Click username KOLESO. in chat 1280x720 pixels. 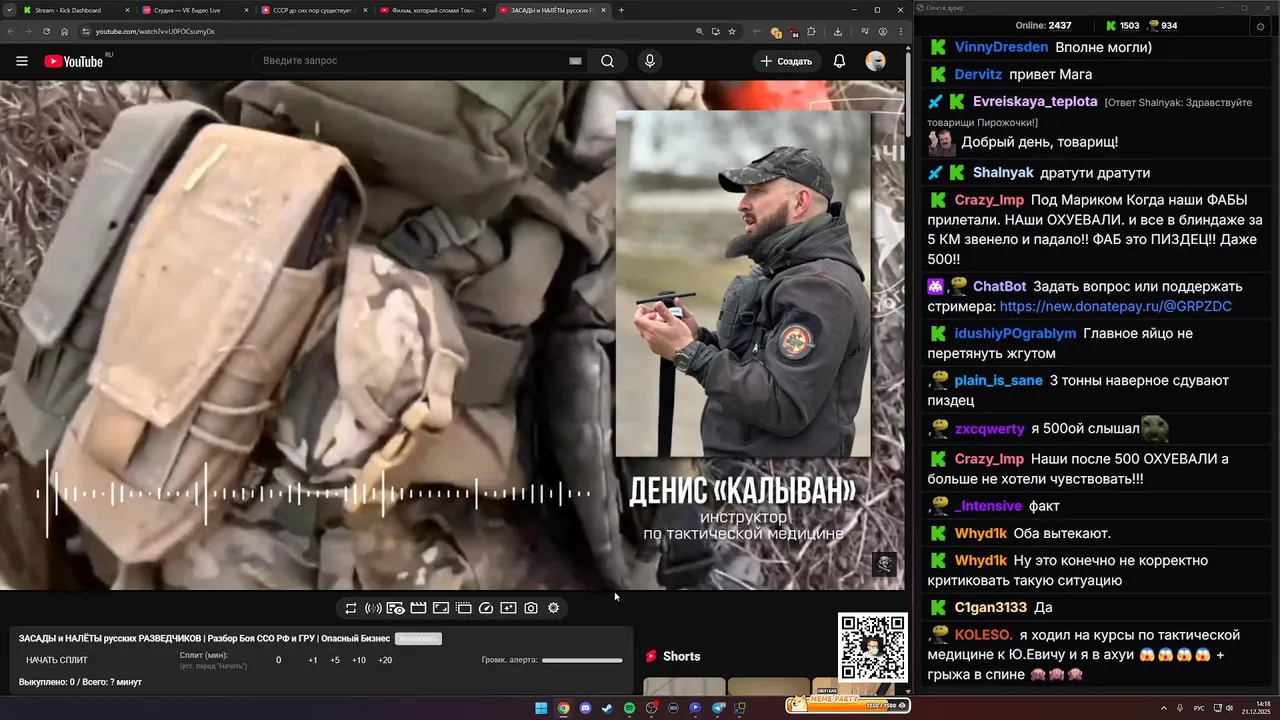click(x=984, y=634)
